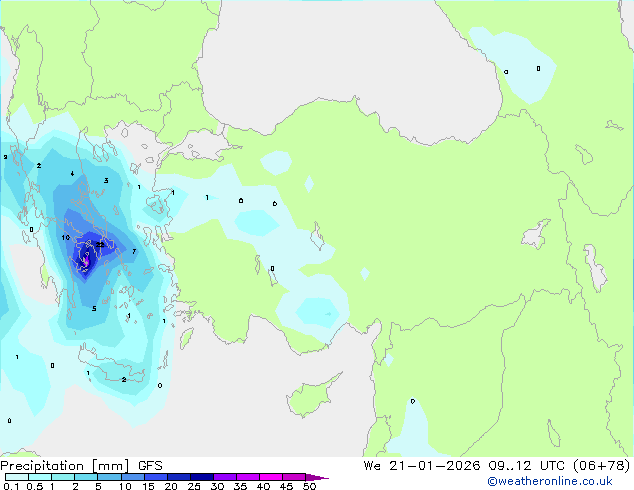Image resolution: width=634 pixels, height=490 pixels.
Task: Click the 25–30 mm dark navy legend box
Action: click(201, 477)
